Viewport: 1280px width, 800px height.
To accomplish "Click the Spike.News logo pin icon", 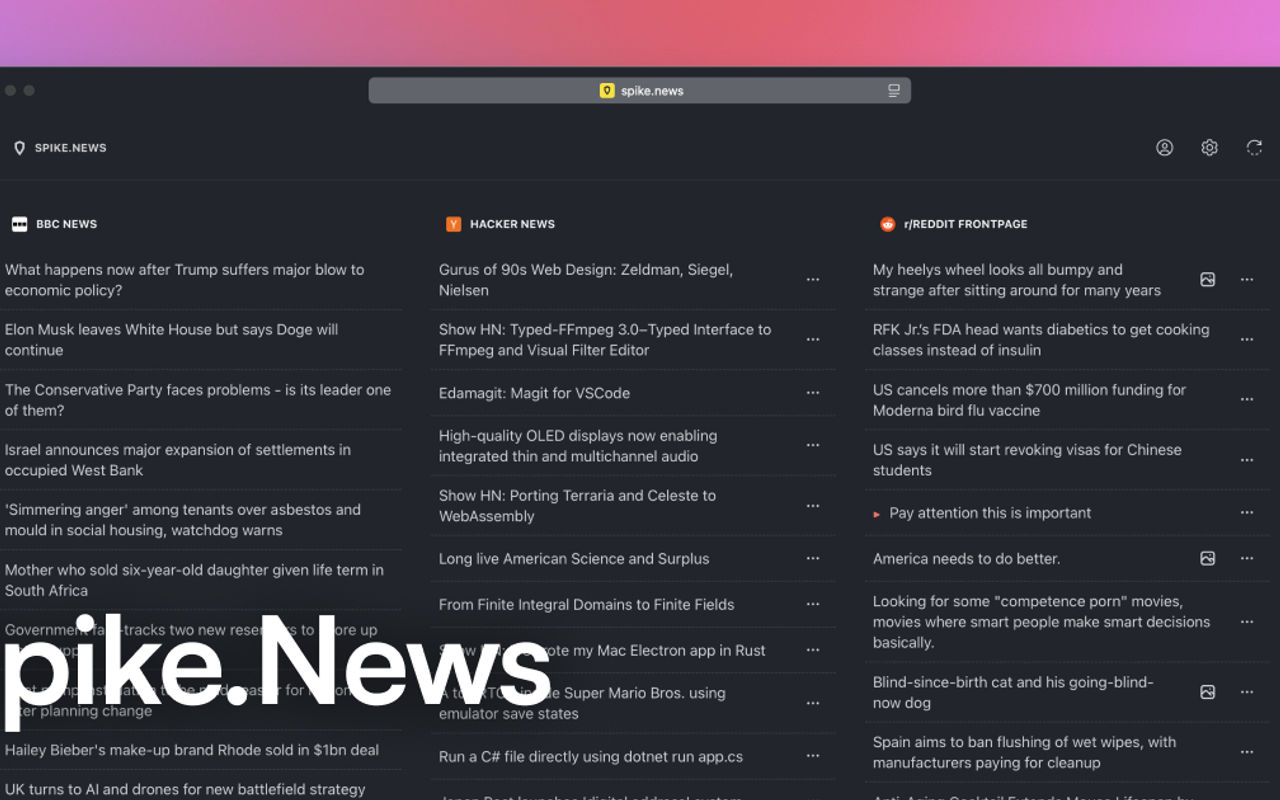I will click(x=19, y=148).
